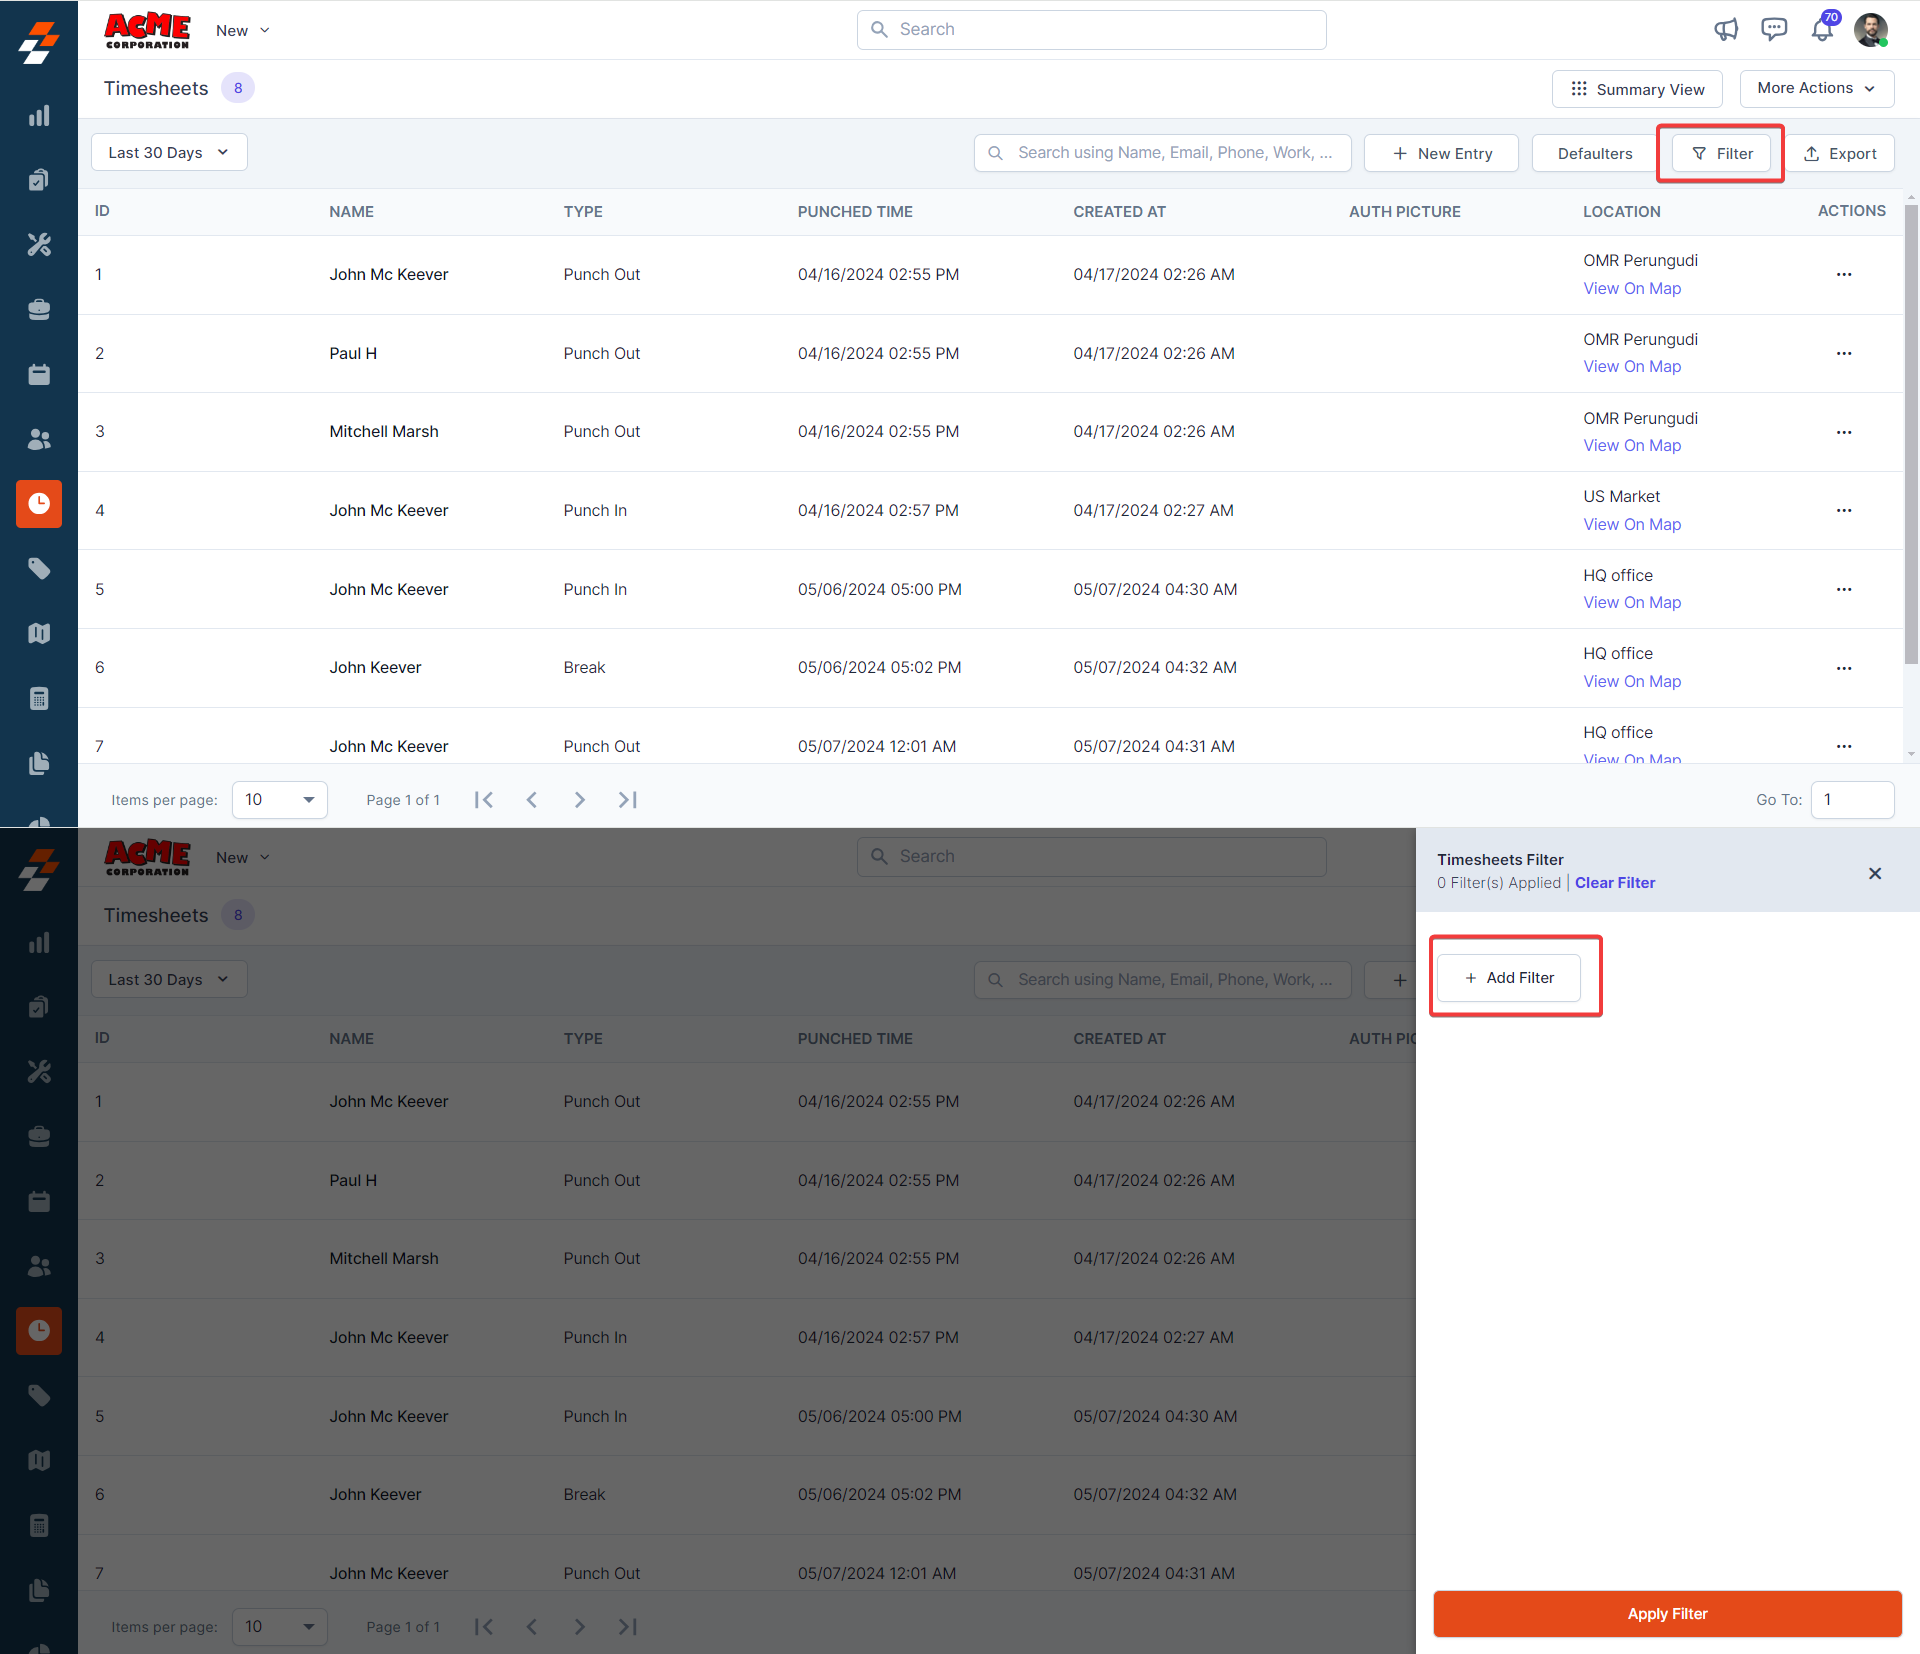
Task: Open notifications bell with 70 badge
Action: click(x=1822, y=30)
